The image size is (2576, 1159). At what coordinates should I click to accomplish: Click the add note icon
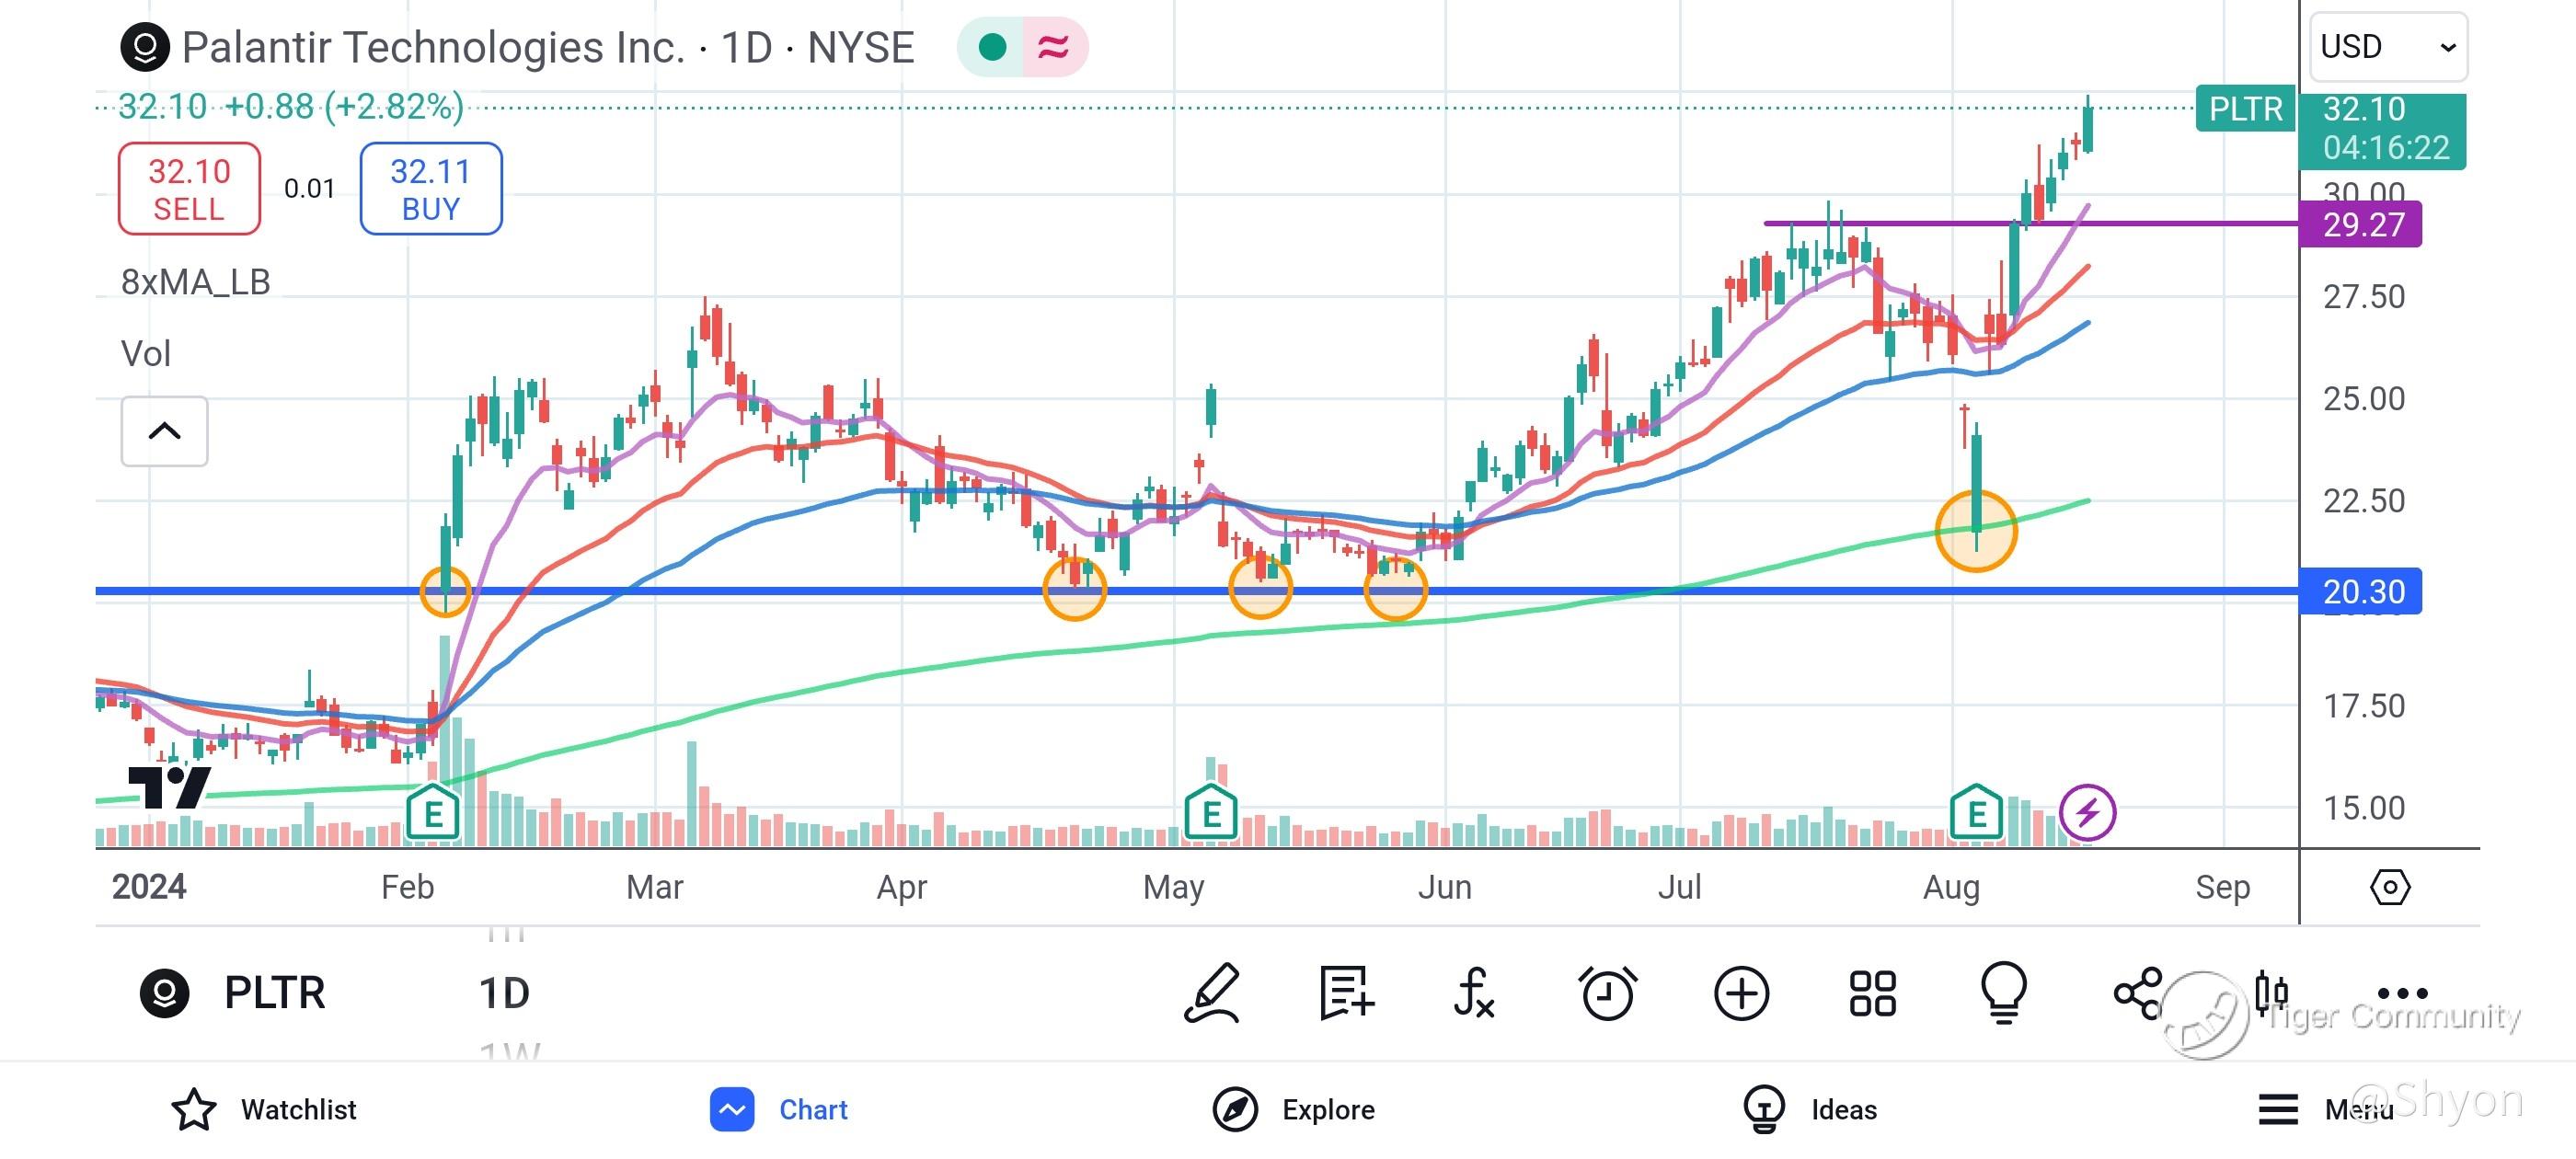(x=1346, y=993)
